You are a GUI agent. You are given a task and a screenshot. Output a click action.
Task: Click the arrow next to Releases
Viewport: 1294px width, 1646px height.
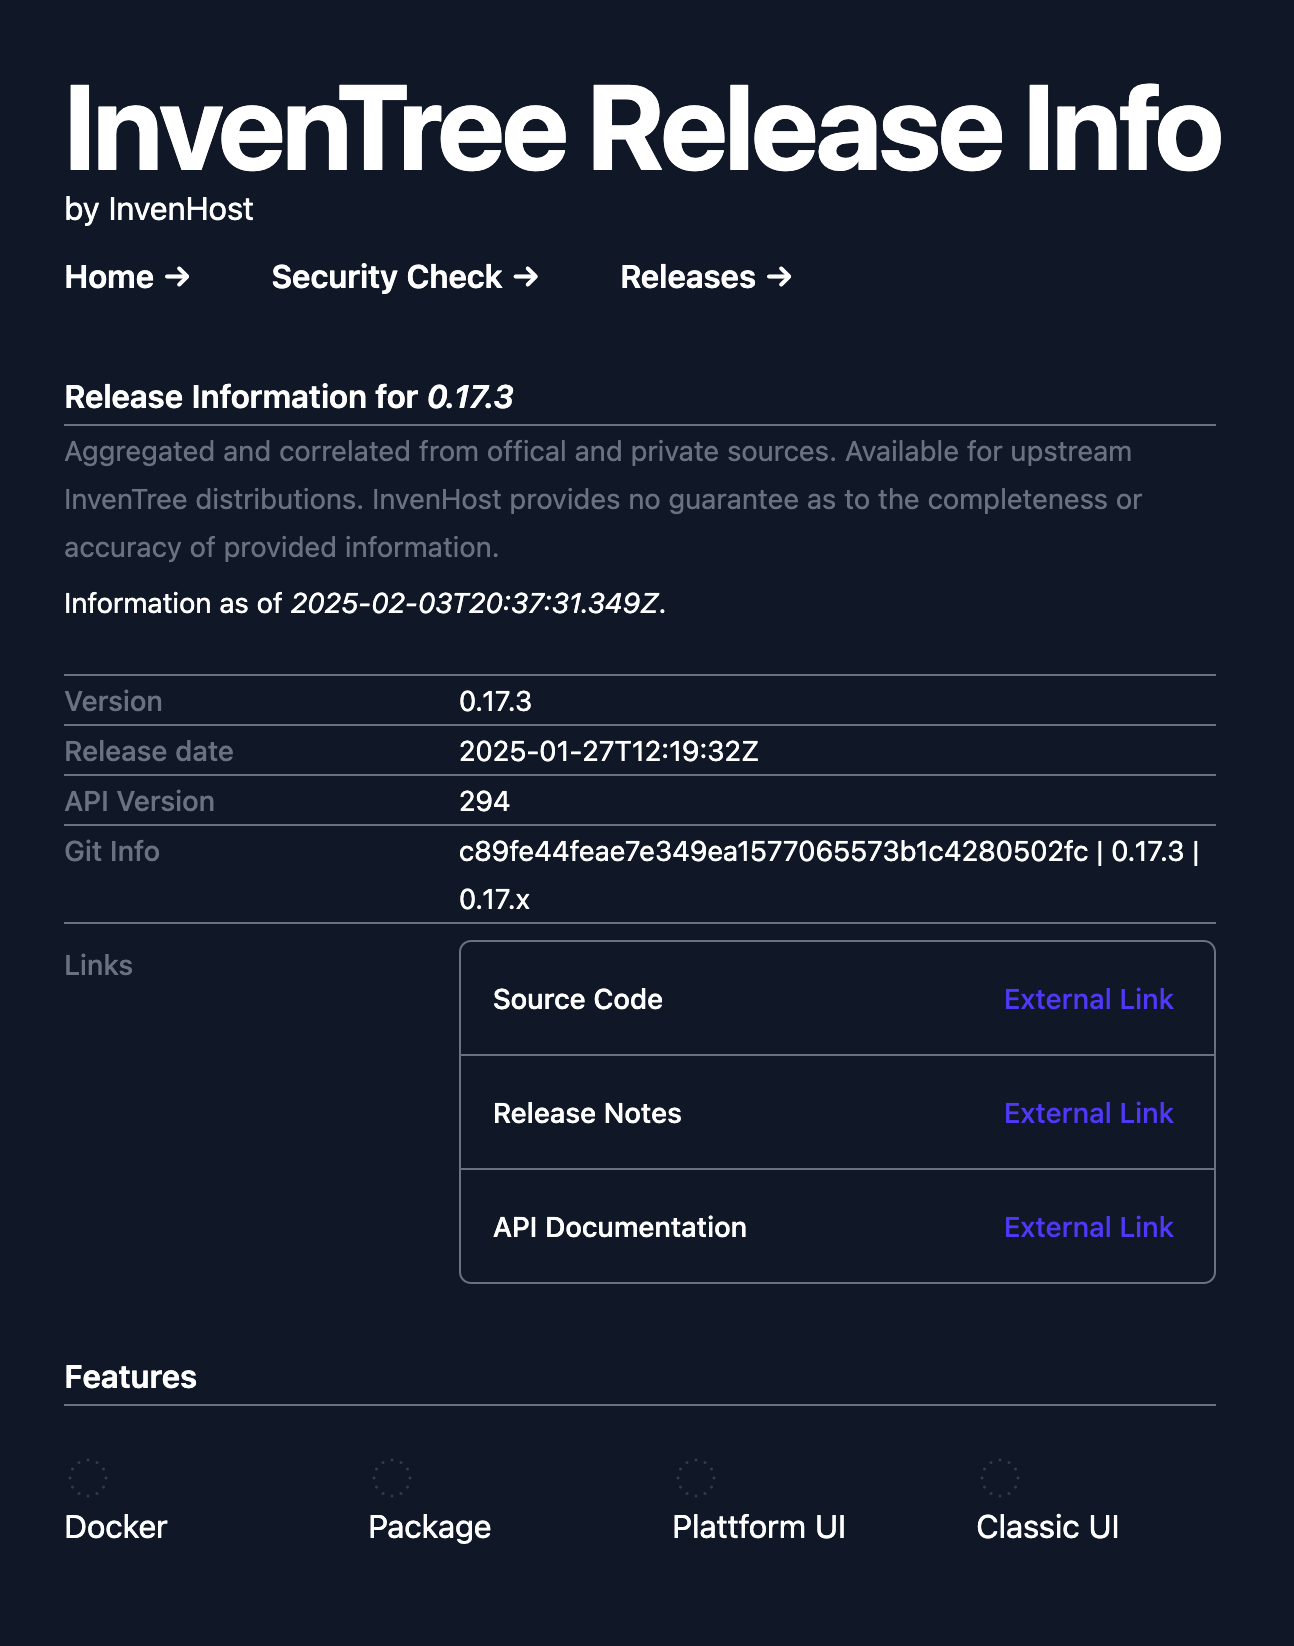[778, 277]
